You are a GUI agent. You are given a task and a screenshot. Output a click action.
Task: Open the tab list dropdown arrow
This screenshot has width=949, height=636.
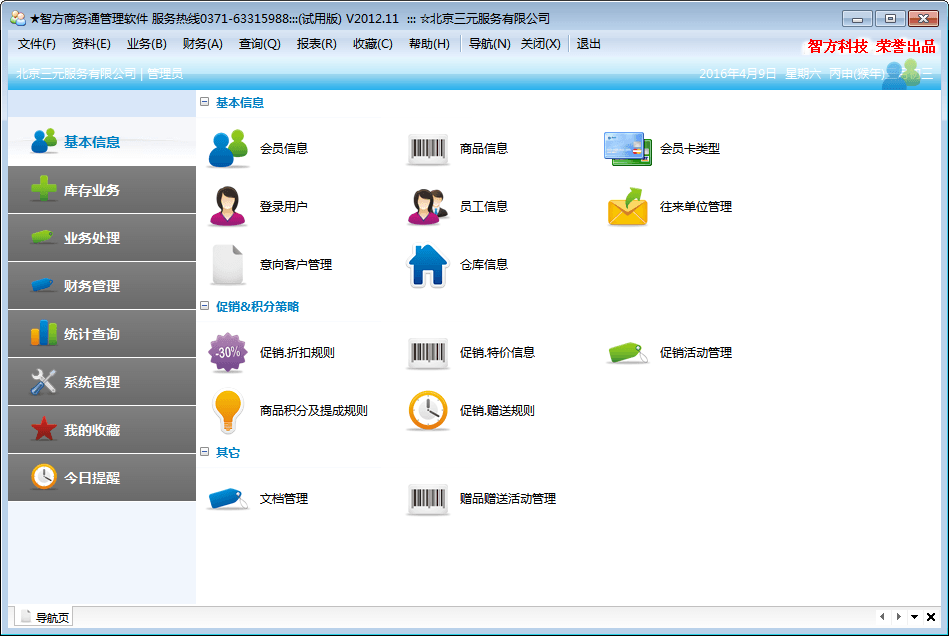pyautogui.click(x=914, y=617)
